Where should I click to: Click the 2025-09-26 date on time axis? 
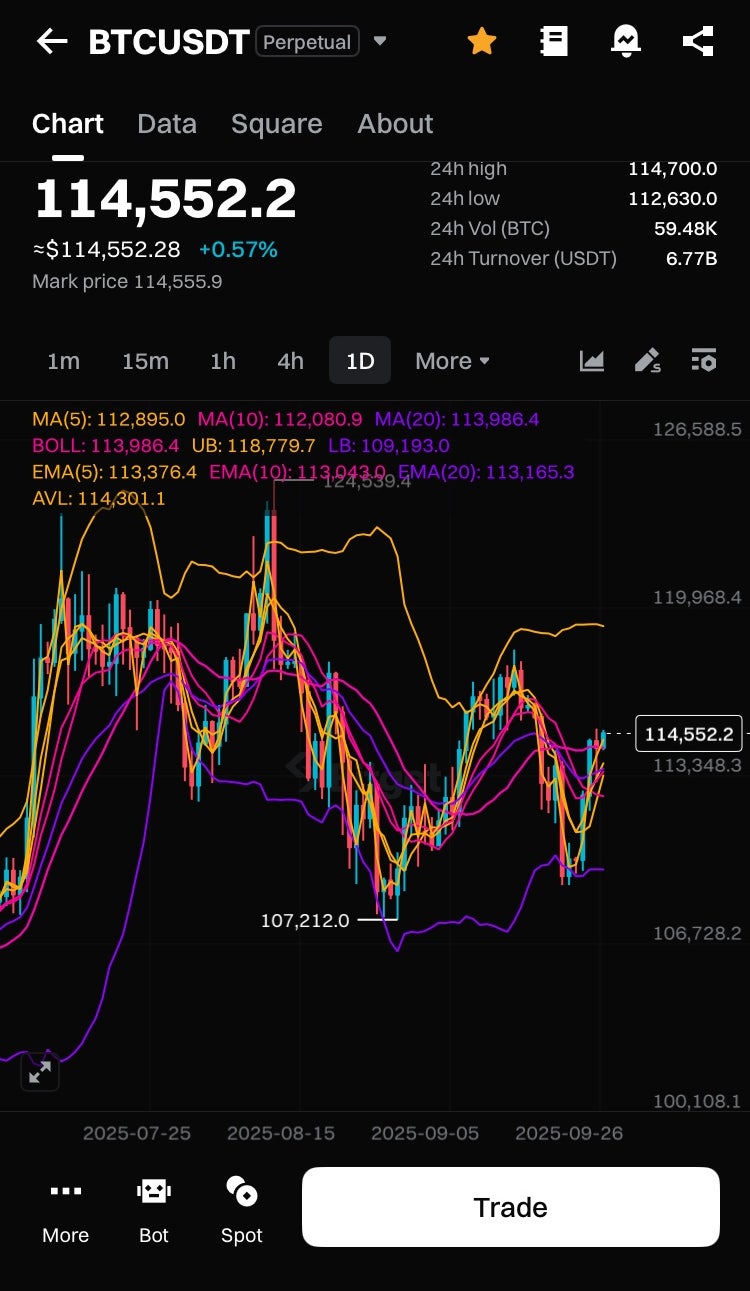[569, 1134]
